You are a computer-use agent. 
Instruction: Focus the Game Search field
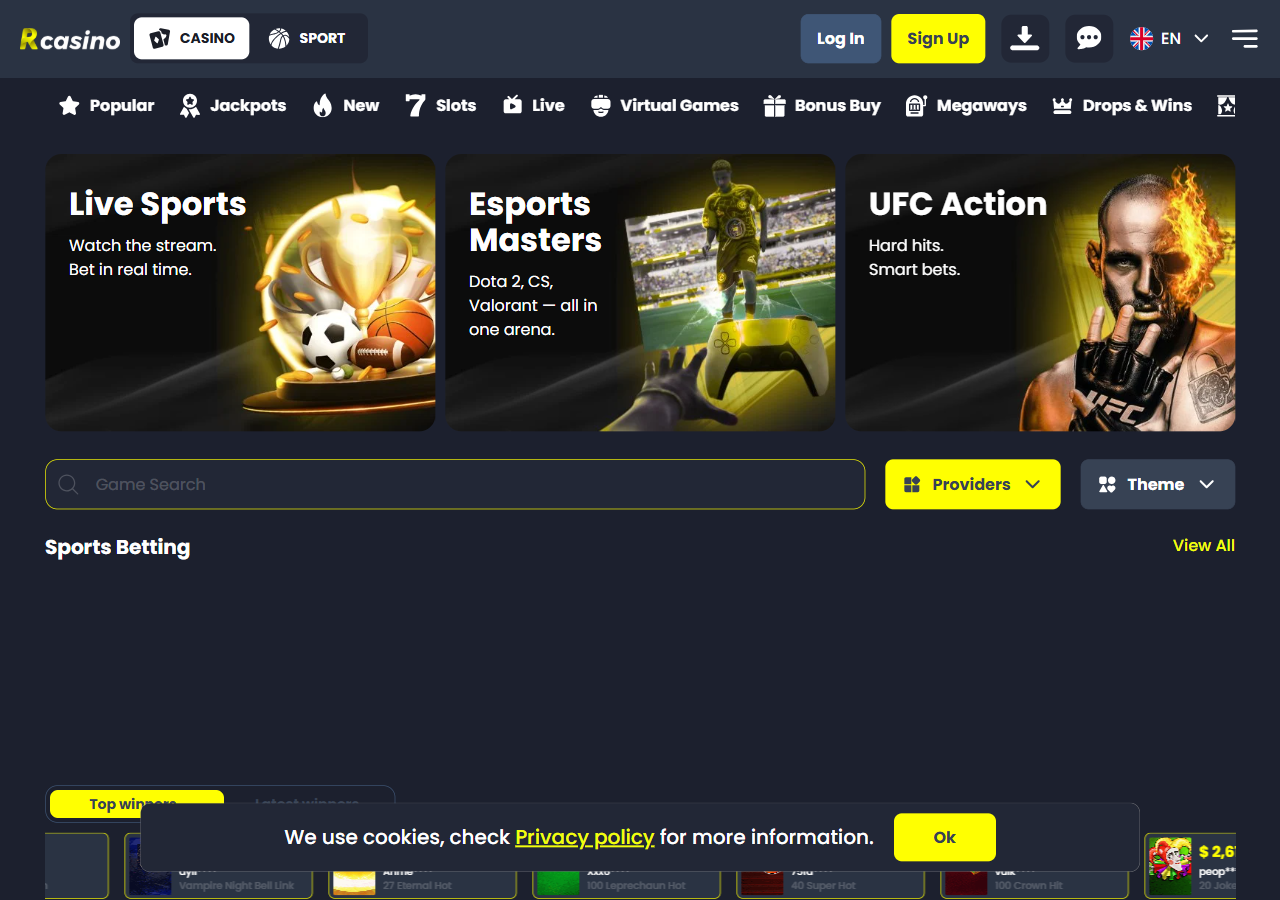(455, 484)
